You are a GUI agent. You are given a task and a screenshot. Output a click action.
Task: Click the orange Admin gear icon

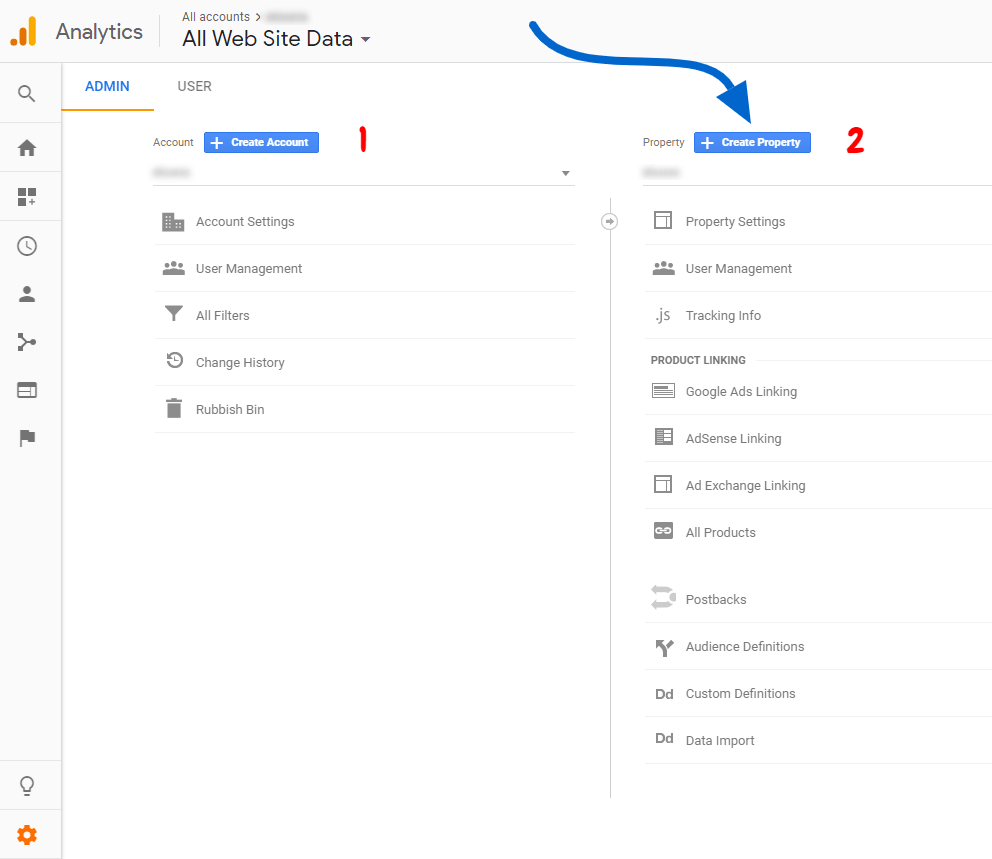[x=27, y=835]
